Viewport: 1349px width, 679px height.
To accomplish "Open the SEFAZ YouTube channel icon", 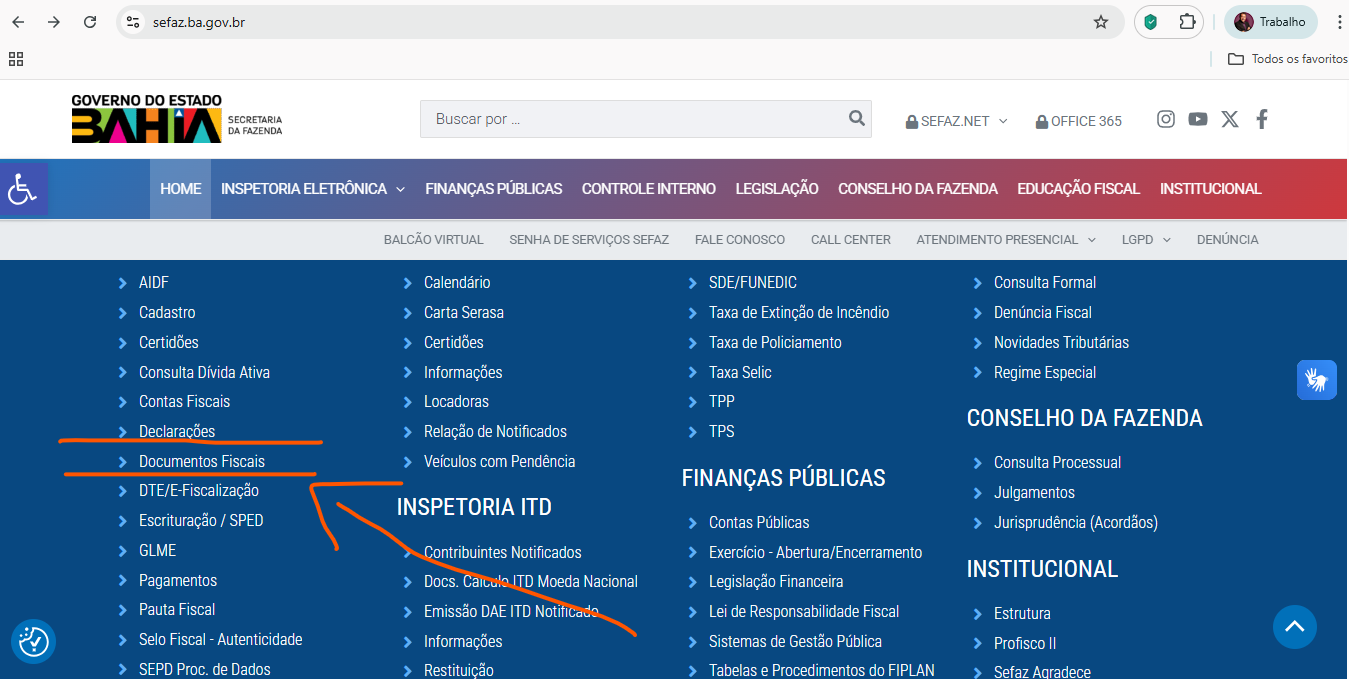I will (1198, 119).
